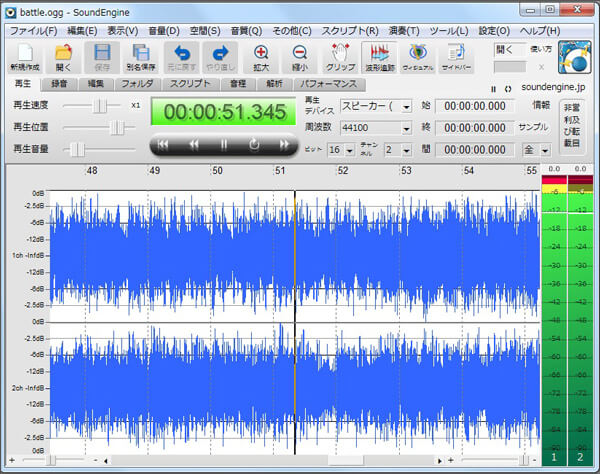The image size is (600, 474).
Task: Toggle the 波形追跡 waveform tracking icon
Action: click(x=379, y=57)
